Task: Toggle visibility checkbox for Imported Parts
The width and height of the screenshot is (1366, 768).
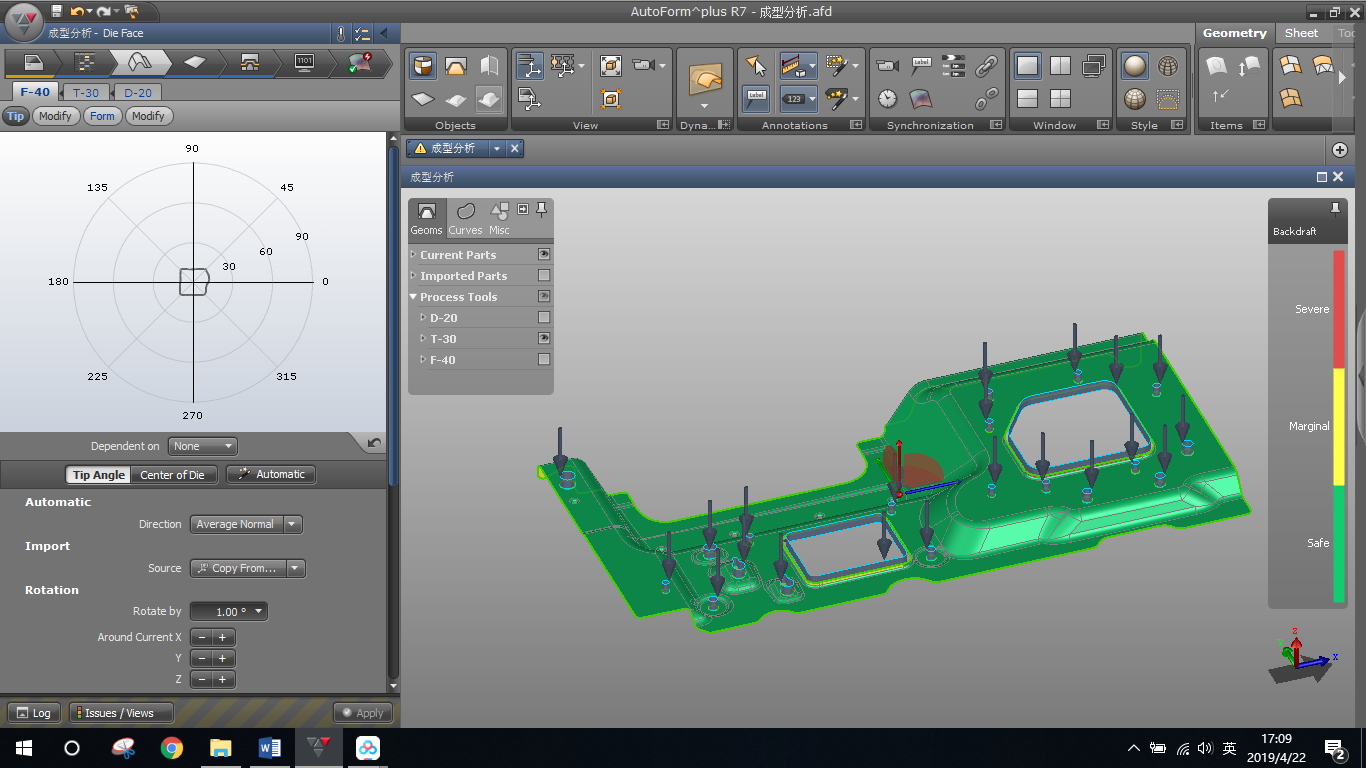Action: [544, 276]
